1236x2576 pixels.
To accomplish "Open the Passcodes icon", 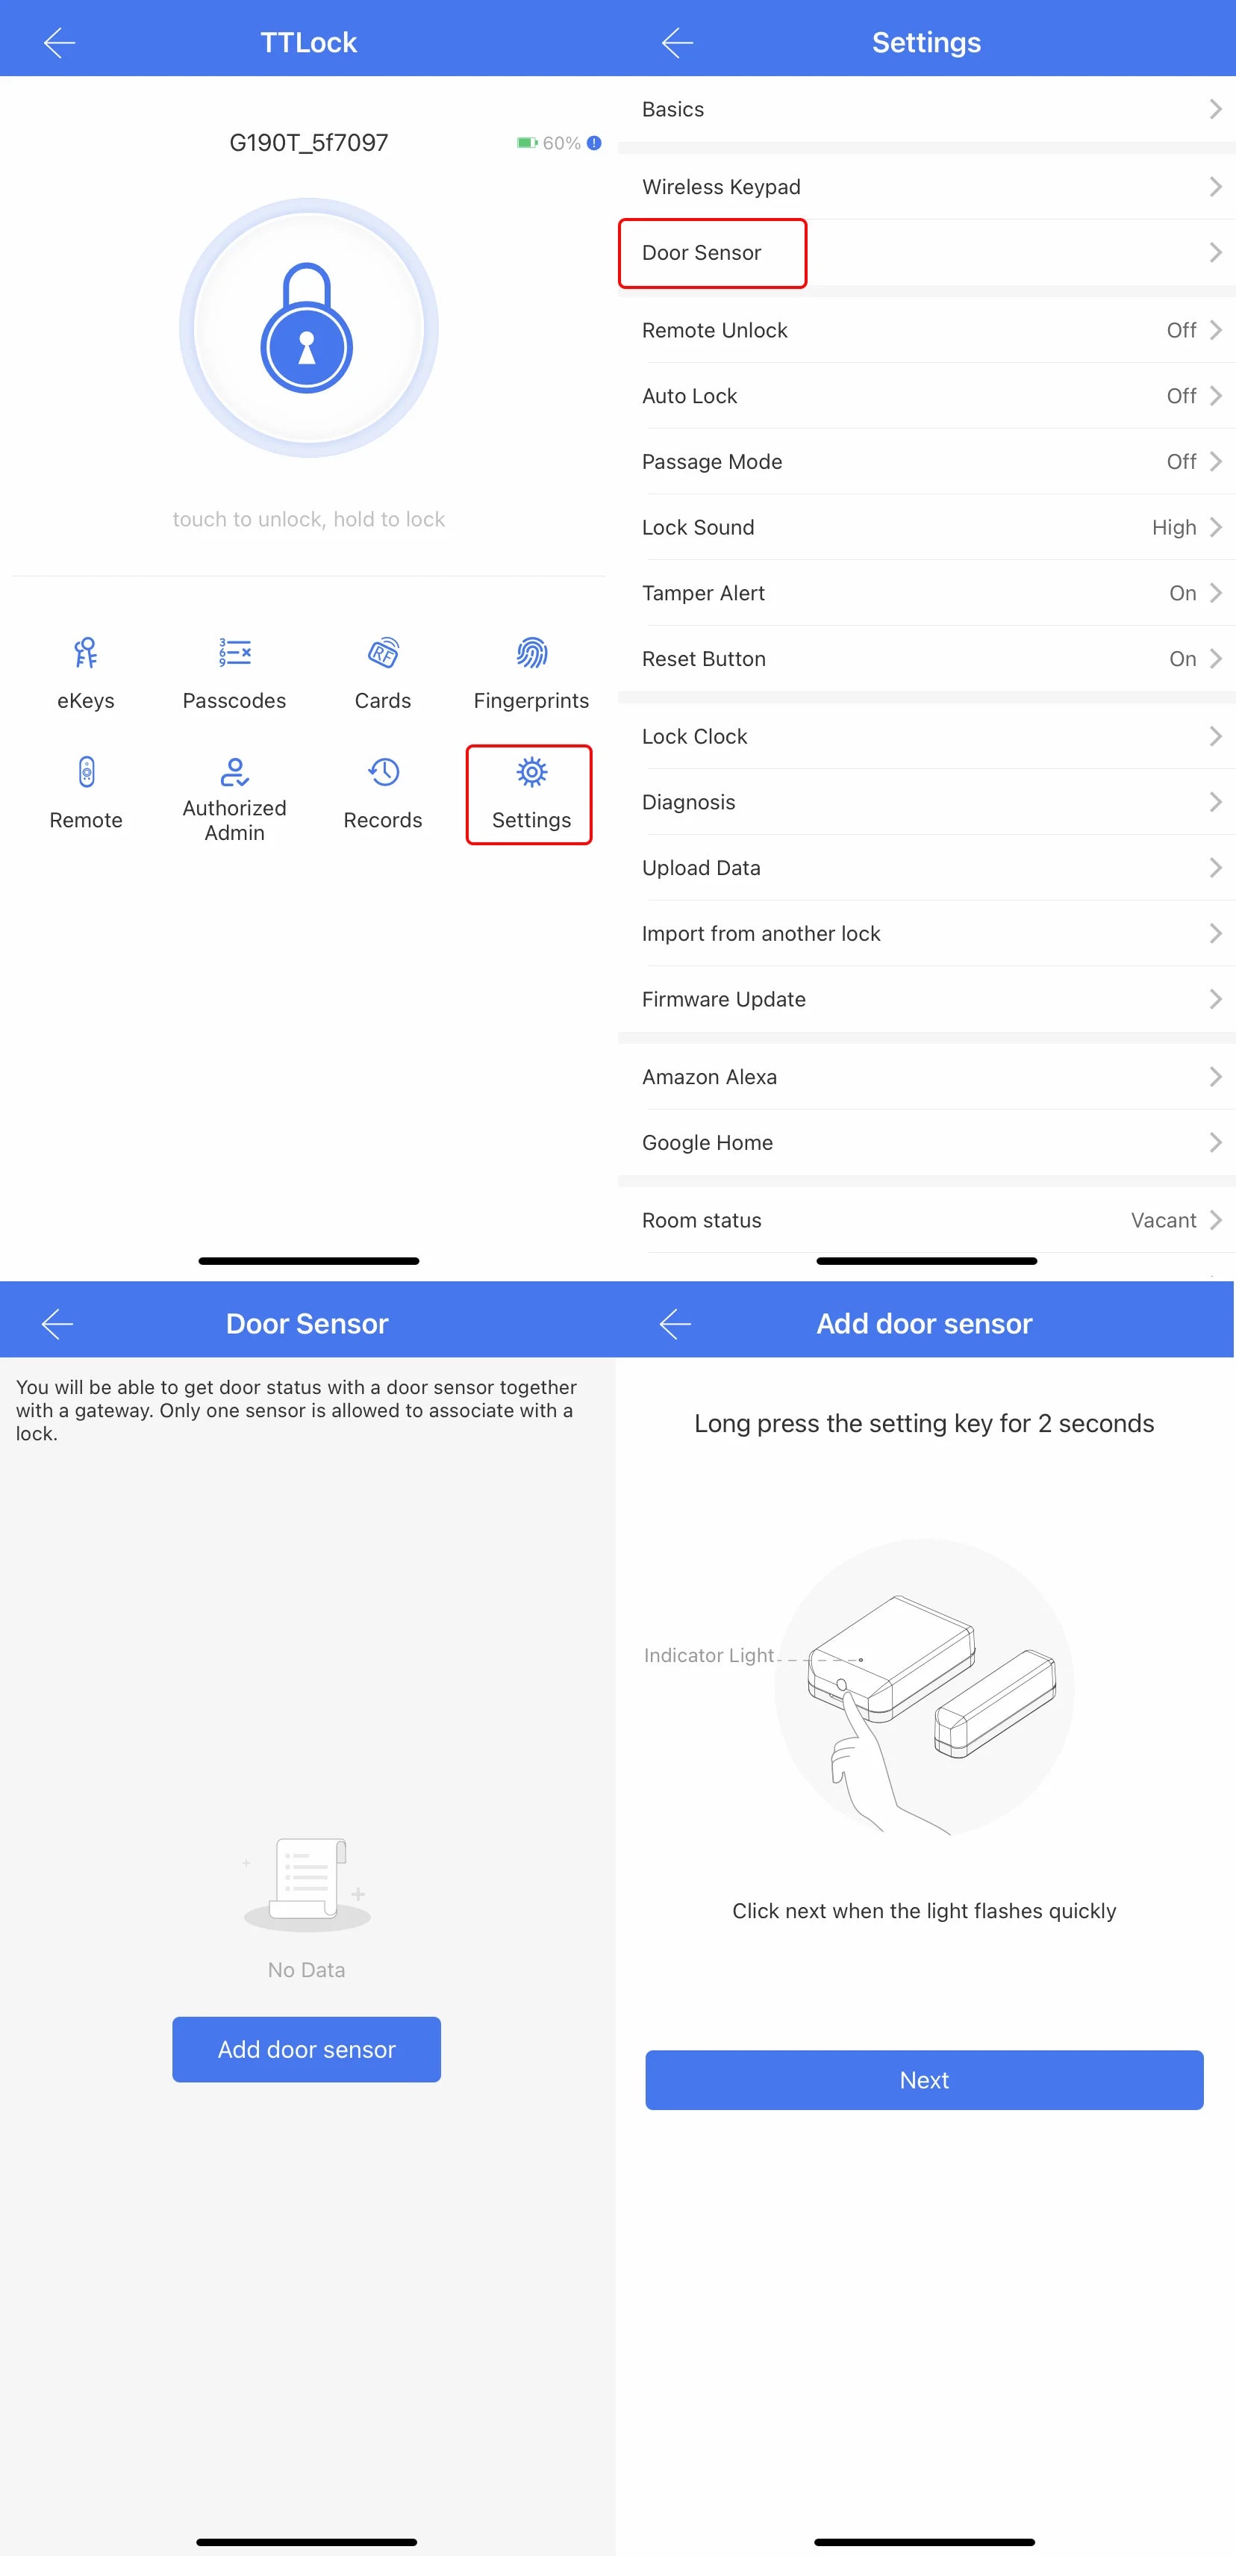I will (x=234, y=653).
